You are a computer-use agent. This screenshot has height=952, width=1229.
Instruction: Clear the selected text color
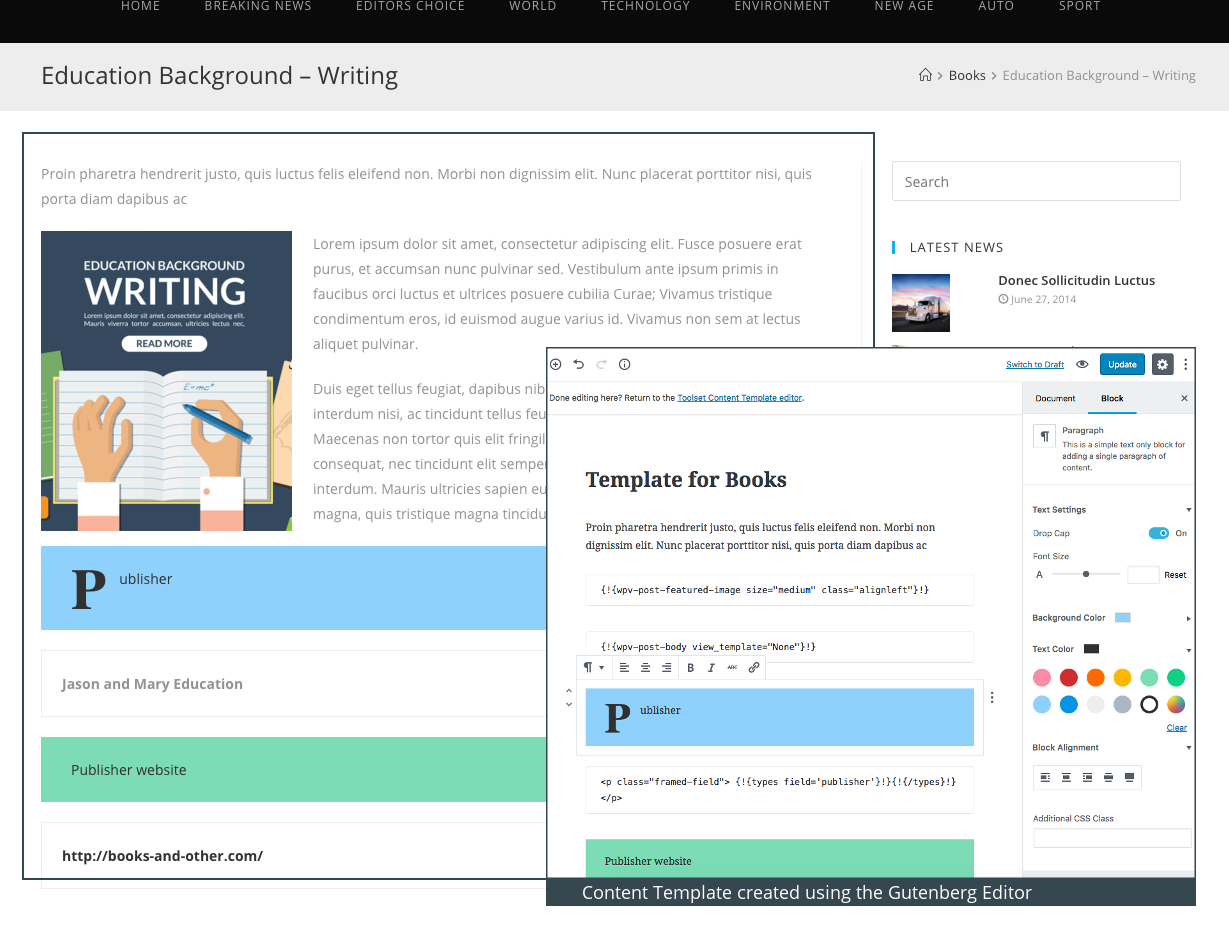(x=1177, y=728)
